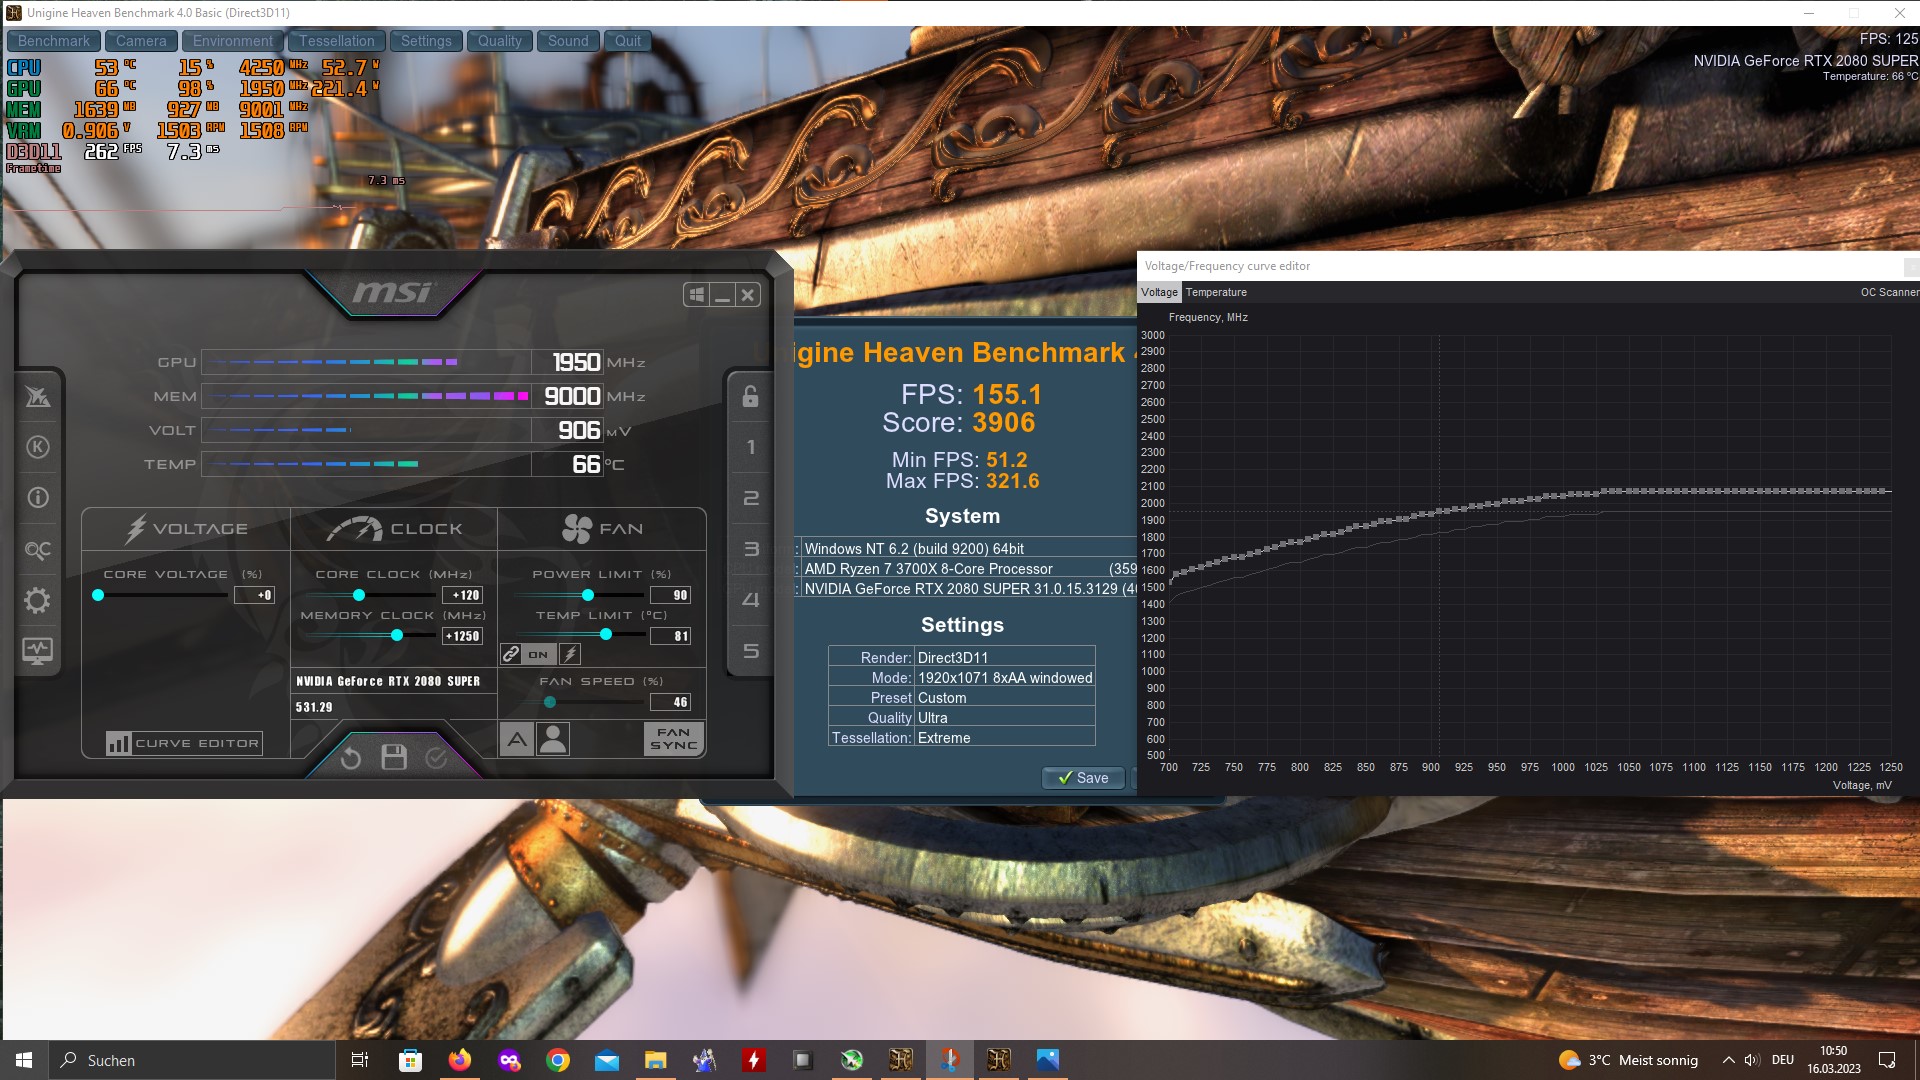Screen dimensions: 1920x1080
Task: Open the Tessellation dropdown menu
Action: [x=337, y=41]
